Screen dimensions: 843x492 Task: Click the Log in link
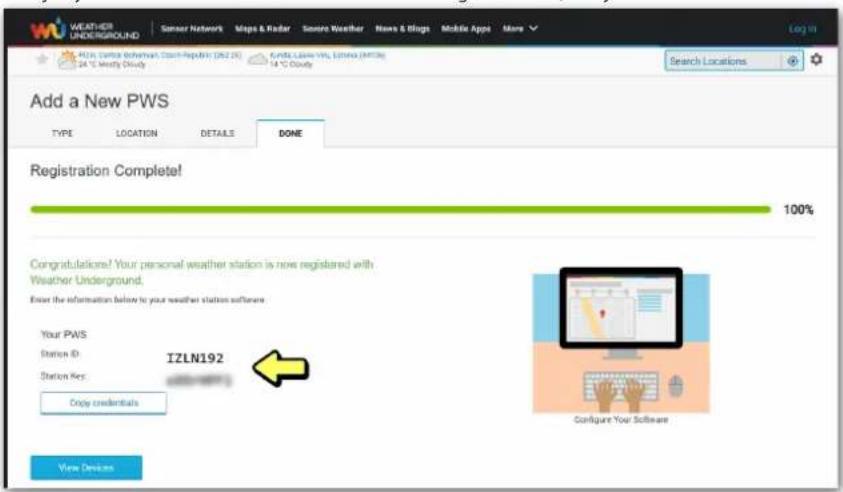click(x=802, y=28)
